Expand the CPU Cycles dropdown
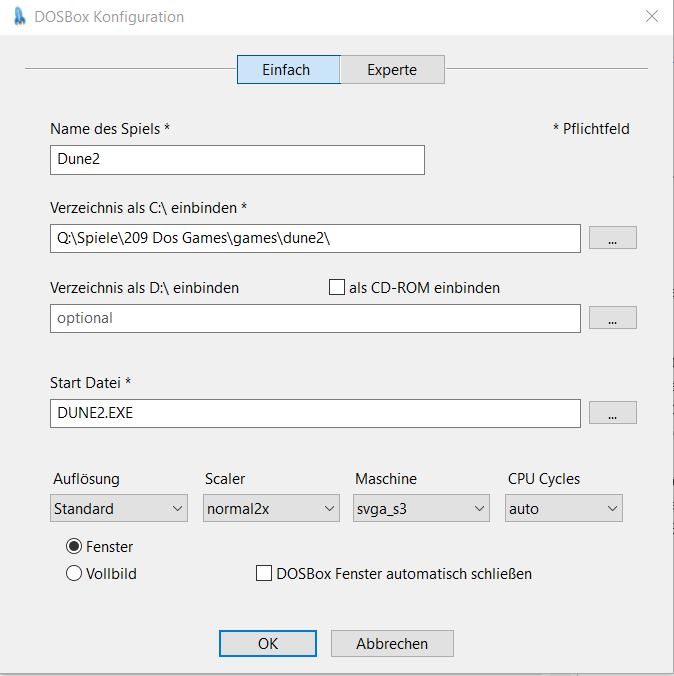This screenshot has height=676, width=674. click(x=564, y=509)
